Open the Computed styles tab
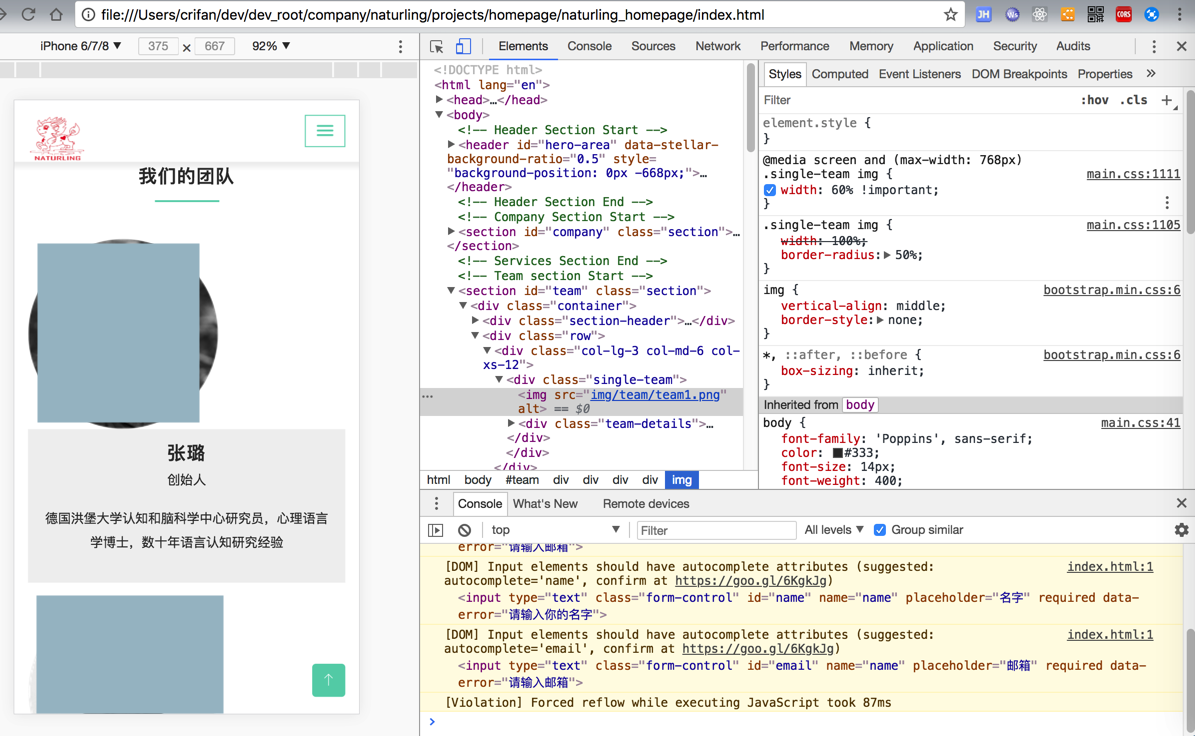The height and width of the screenshot is (736, 1195). click(839, 74)
